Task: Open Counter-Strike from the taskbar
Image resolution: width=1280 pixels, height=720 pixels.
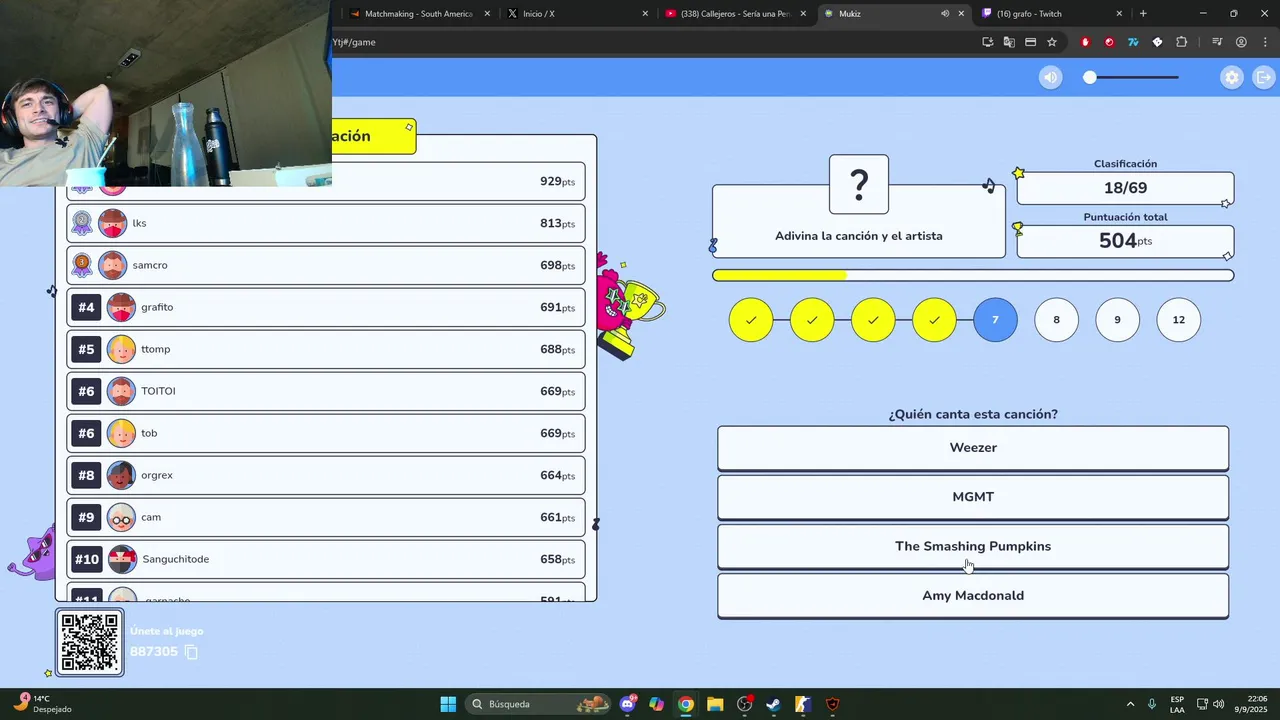Action: pyautogui.click(x=803, y=704)
